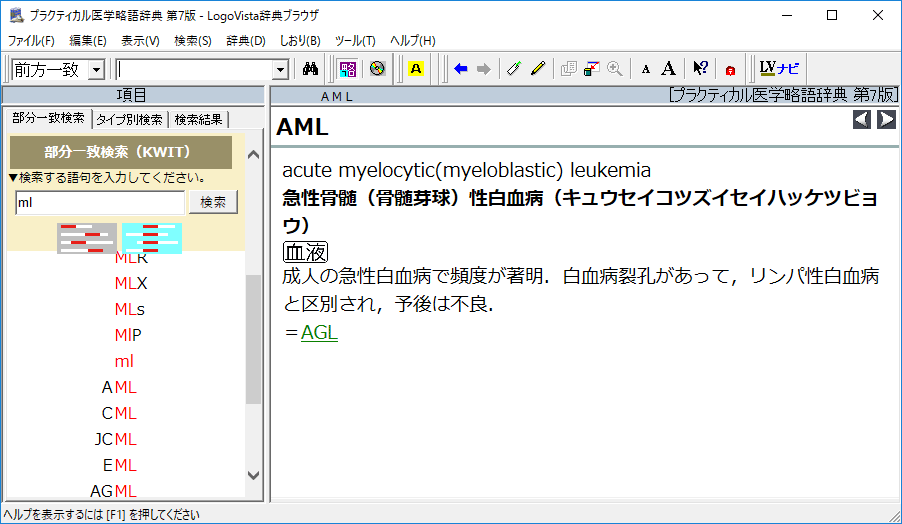Select lowercase ml entry in results
902x524 pixels.
[x=124, y=361]
